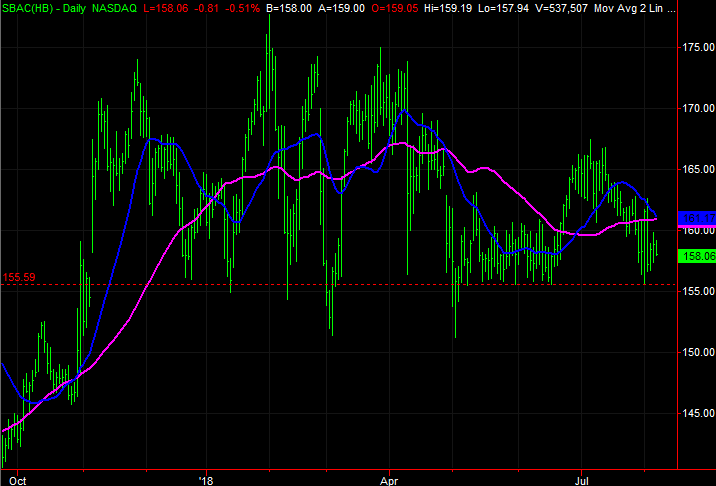The image size is (716, 486).
Task: Click the SBAC(HB) symbol label
Action: point(26,8)
